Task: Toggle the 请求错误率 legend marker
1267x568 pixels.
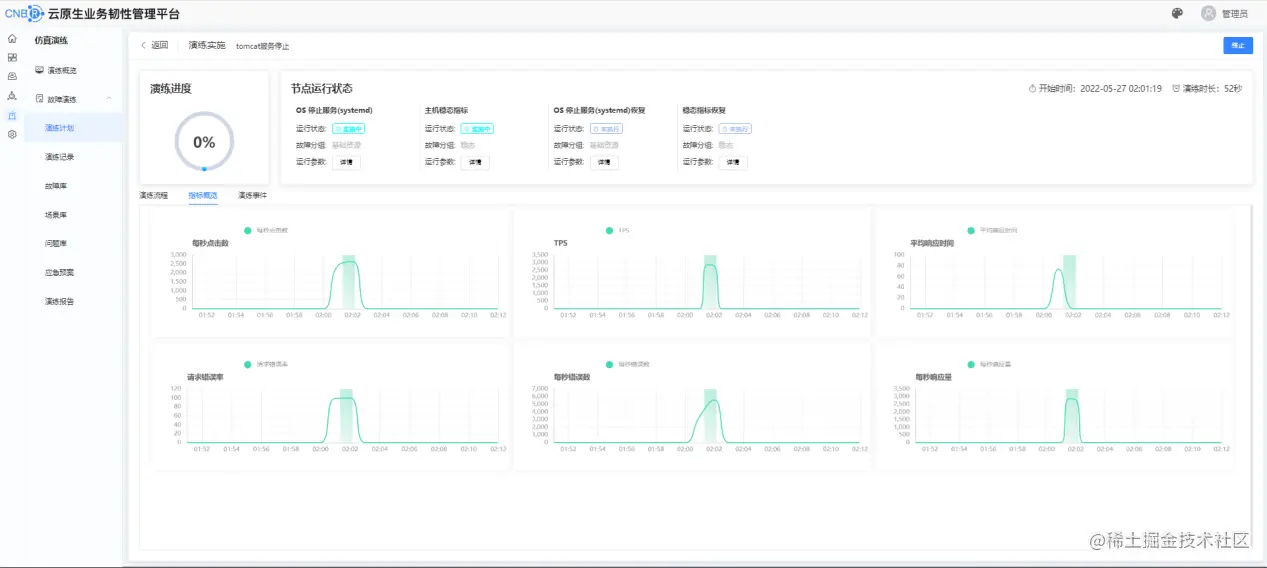Action: [248, 364]
